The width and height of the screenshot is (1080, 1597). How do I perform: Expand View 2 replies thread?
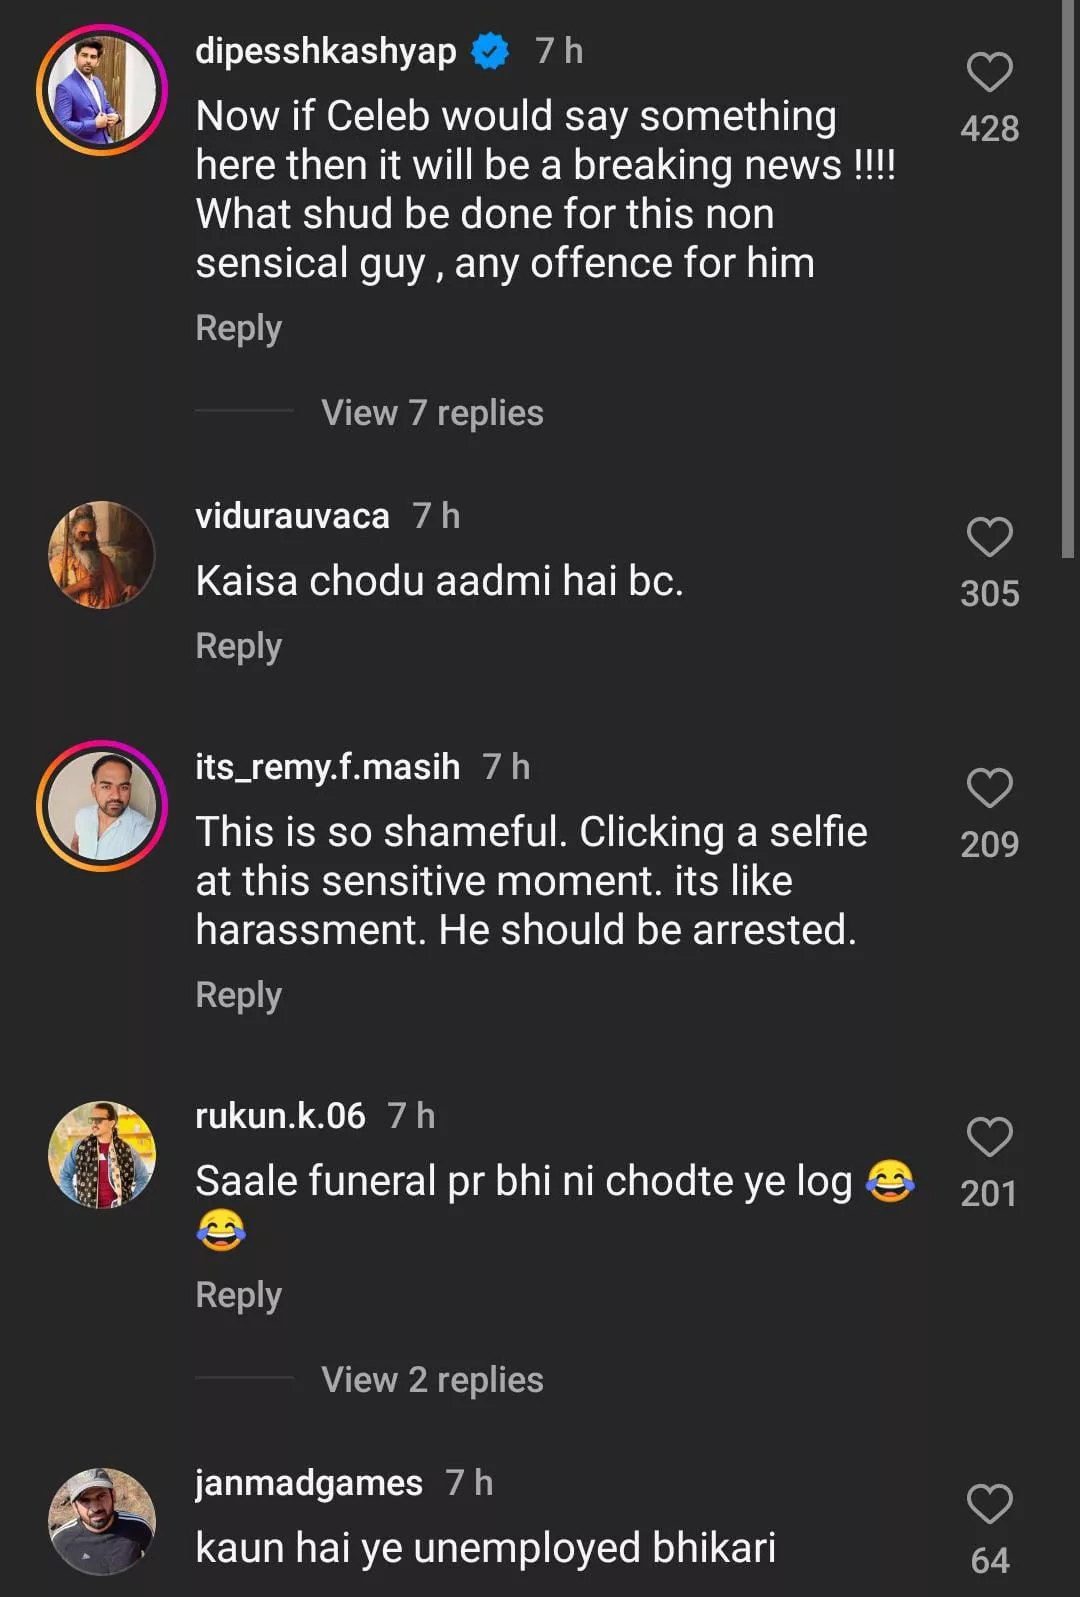point(431,1380)
